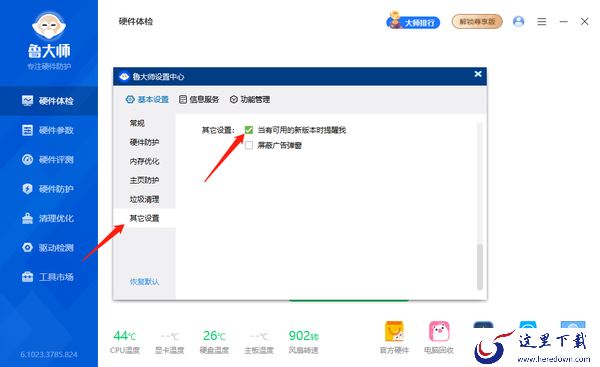Screen dimensions: 600x367
Task: Enable 屏蔽广告弹窗 checkbox
Action: click(x=249, y=145)
